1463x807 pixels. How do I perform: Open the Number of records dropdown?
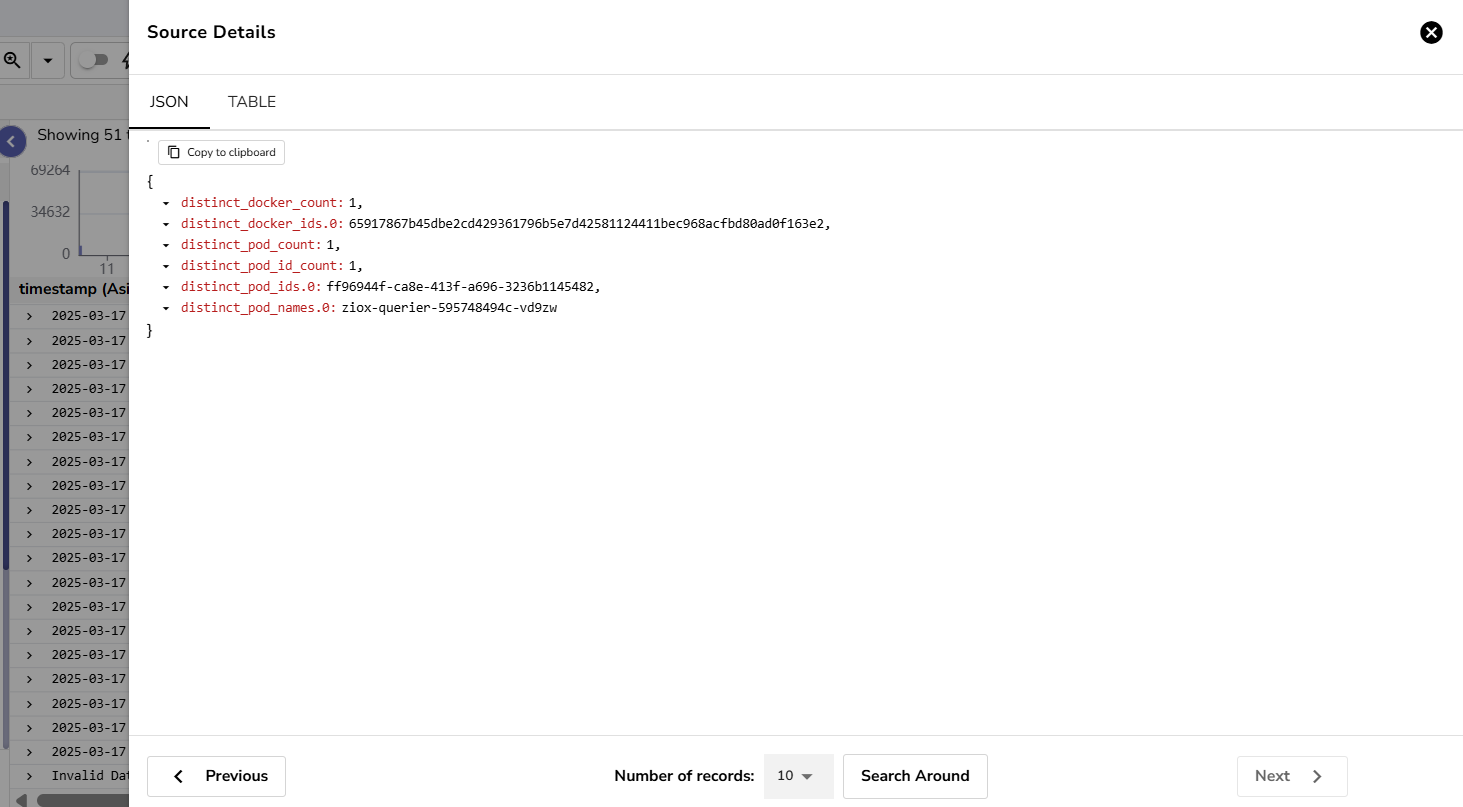coord(797,776)
